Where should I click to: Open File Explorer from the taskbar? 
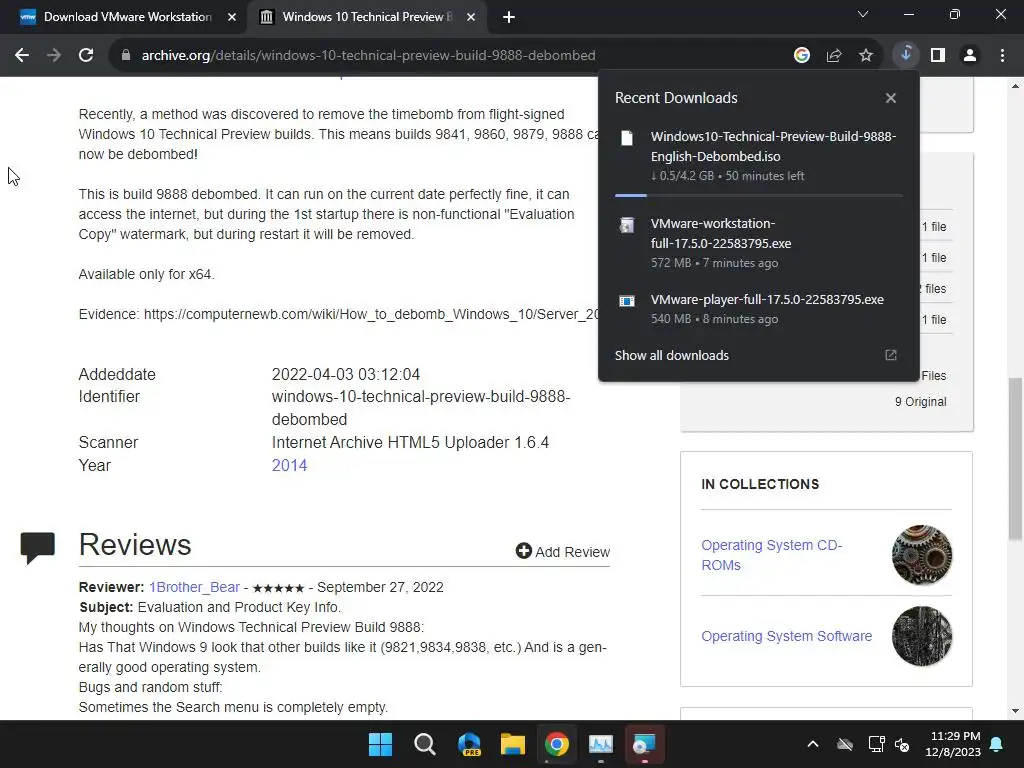513,744
